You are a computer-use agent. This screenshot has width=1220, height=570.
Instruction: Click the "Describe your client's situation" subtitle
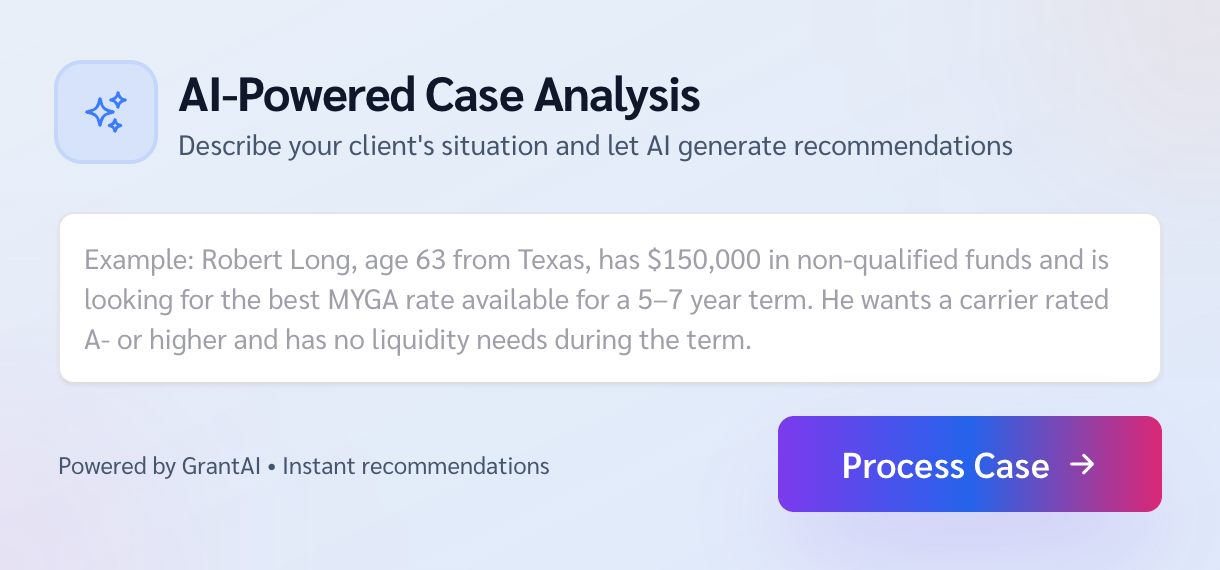(595, 146)
